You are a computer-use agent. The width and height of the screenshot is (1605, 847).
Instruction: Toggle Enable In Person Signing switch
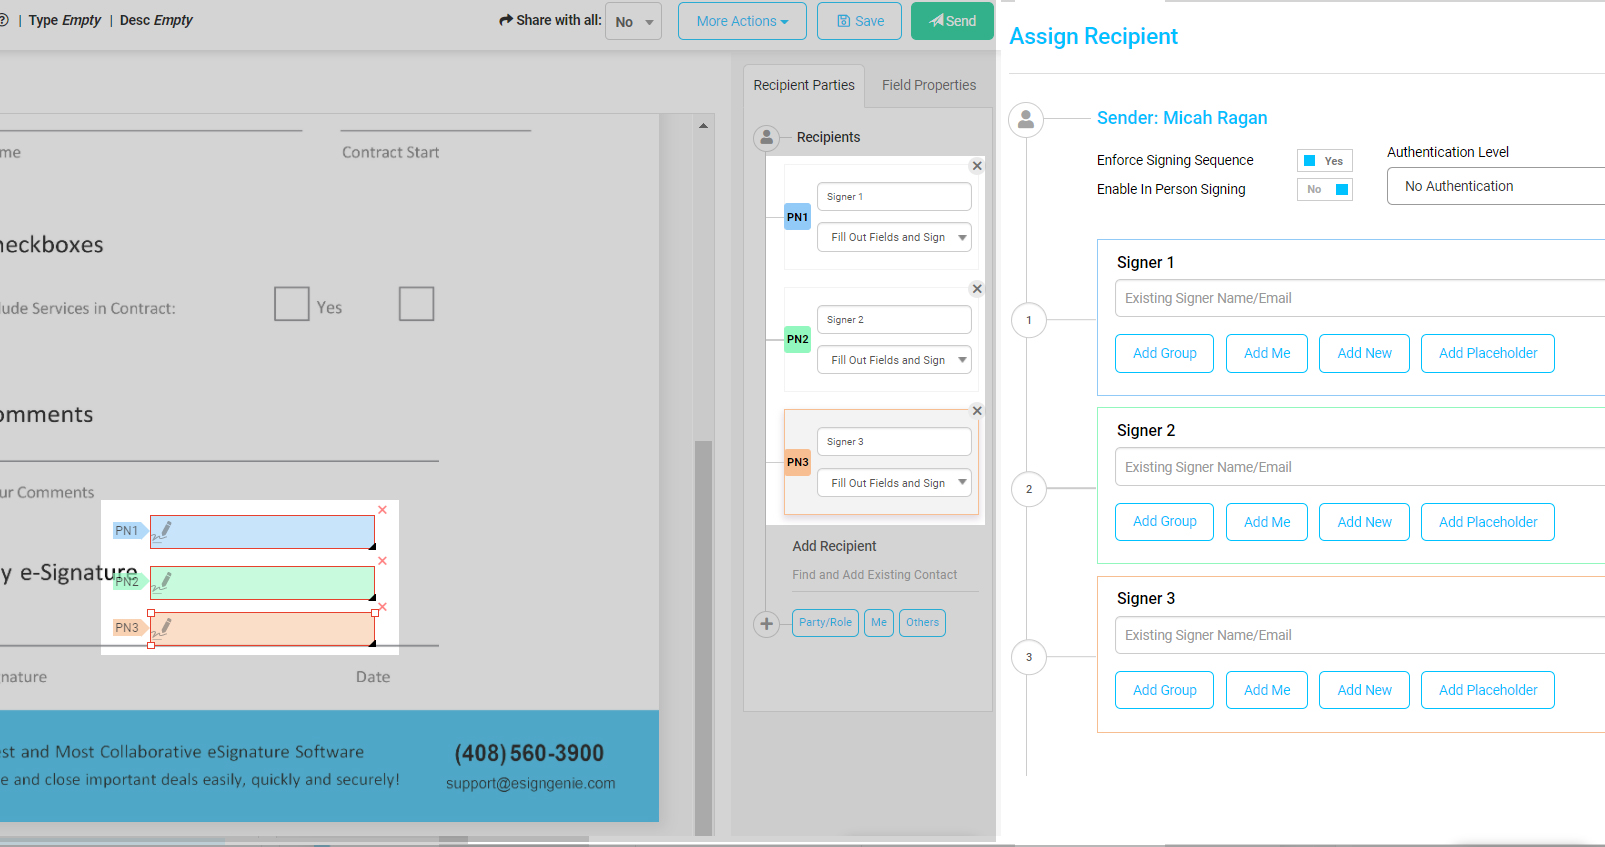(x=1324, y=189)
